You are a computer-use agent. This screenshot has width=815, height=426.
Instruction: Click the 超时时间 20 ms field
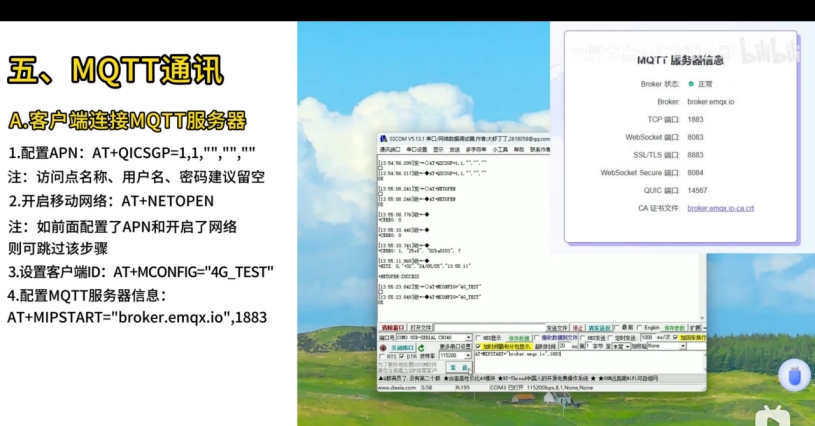point(565,347)
